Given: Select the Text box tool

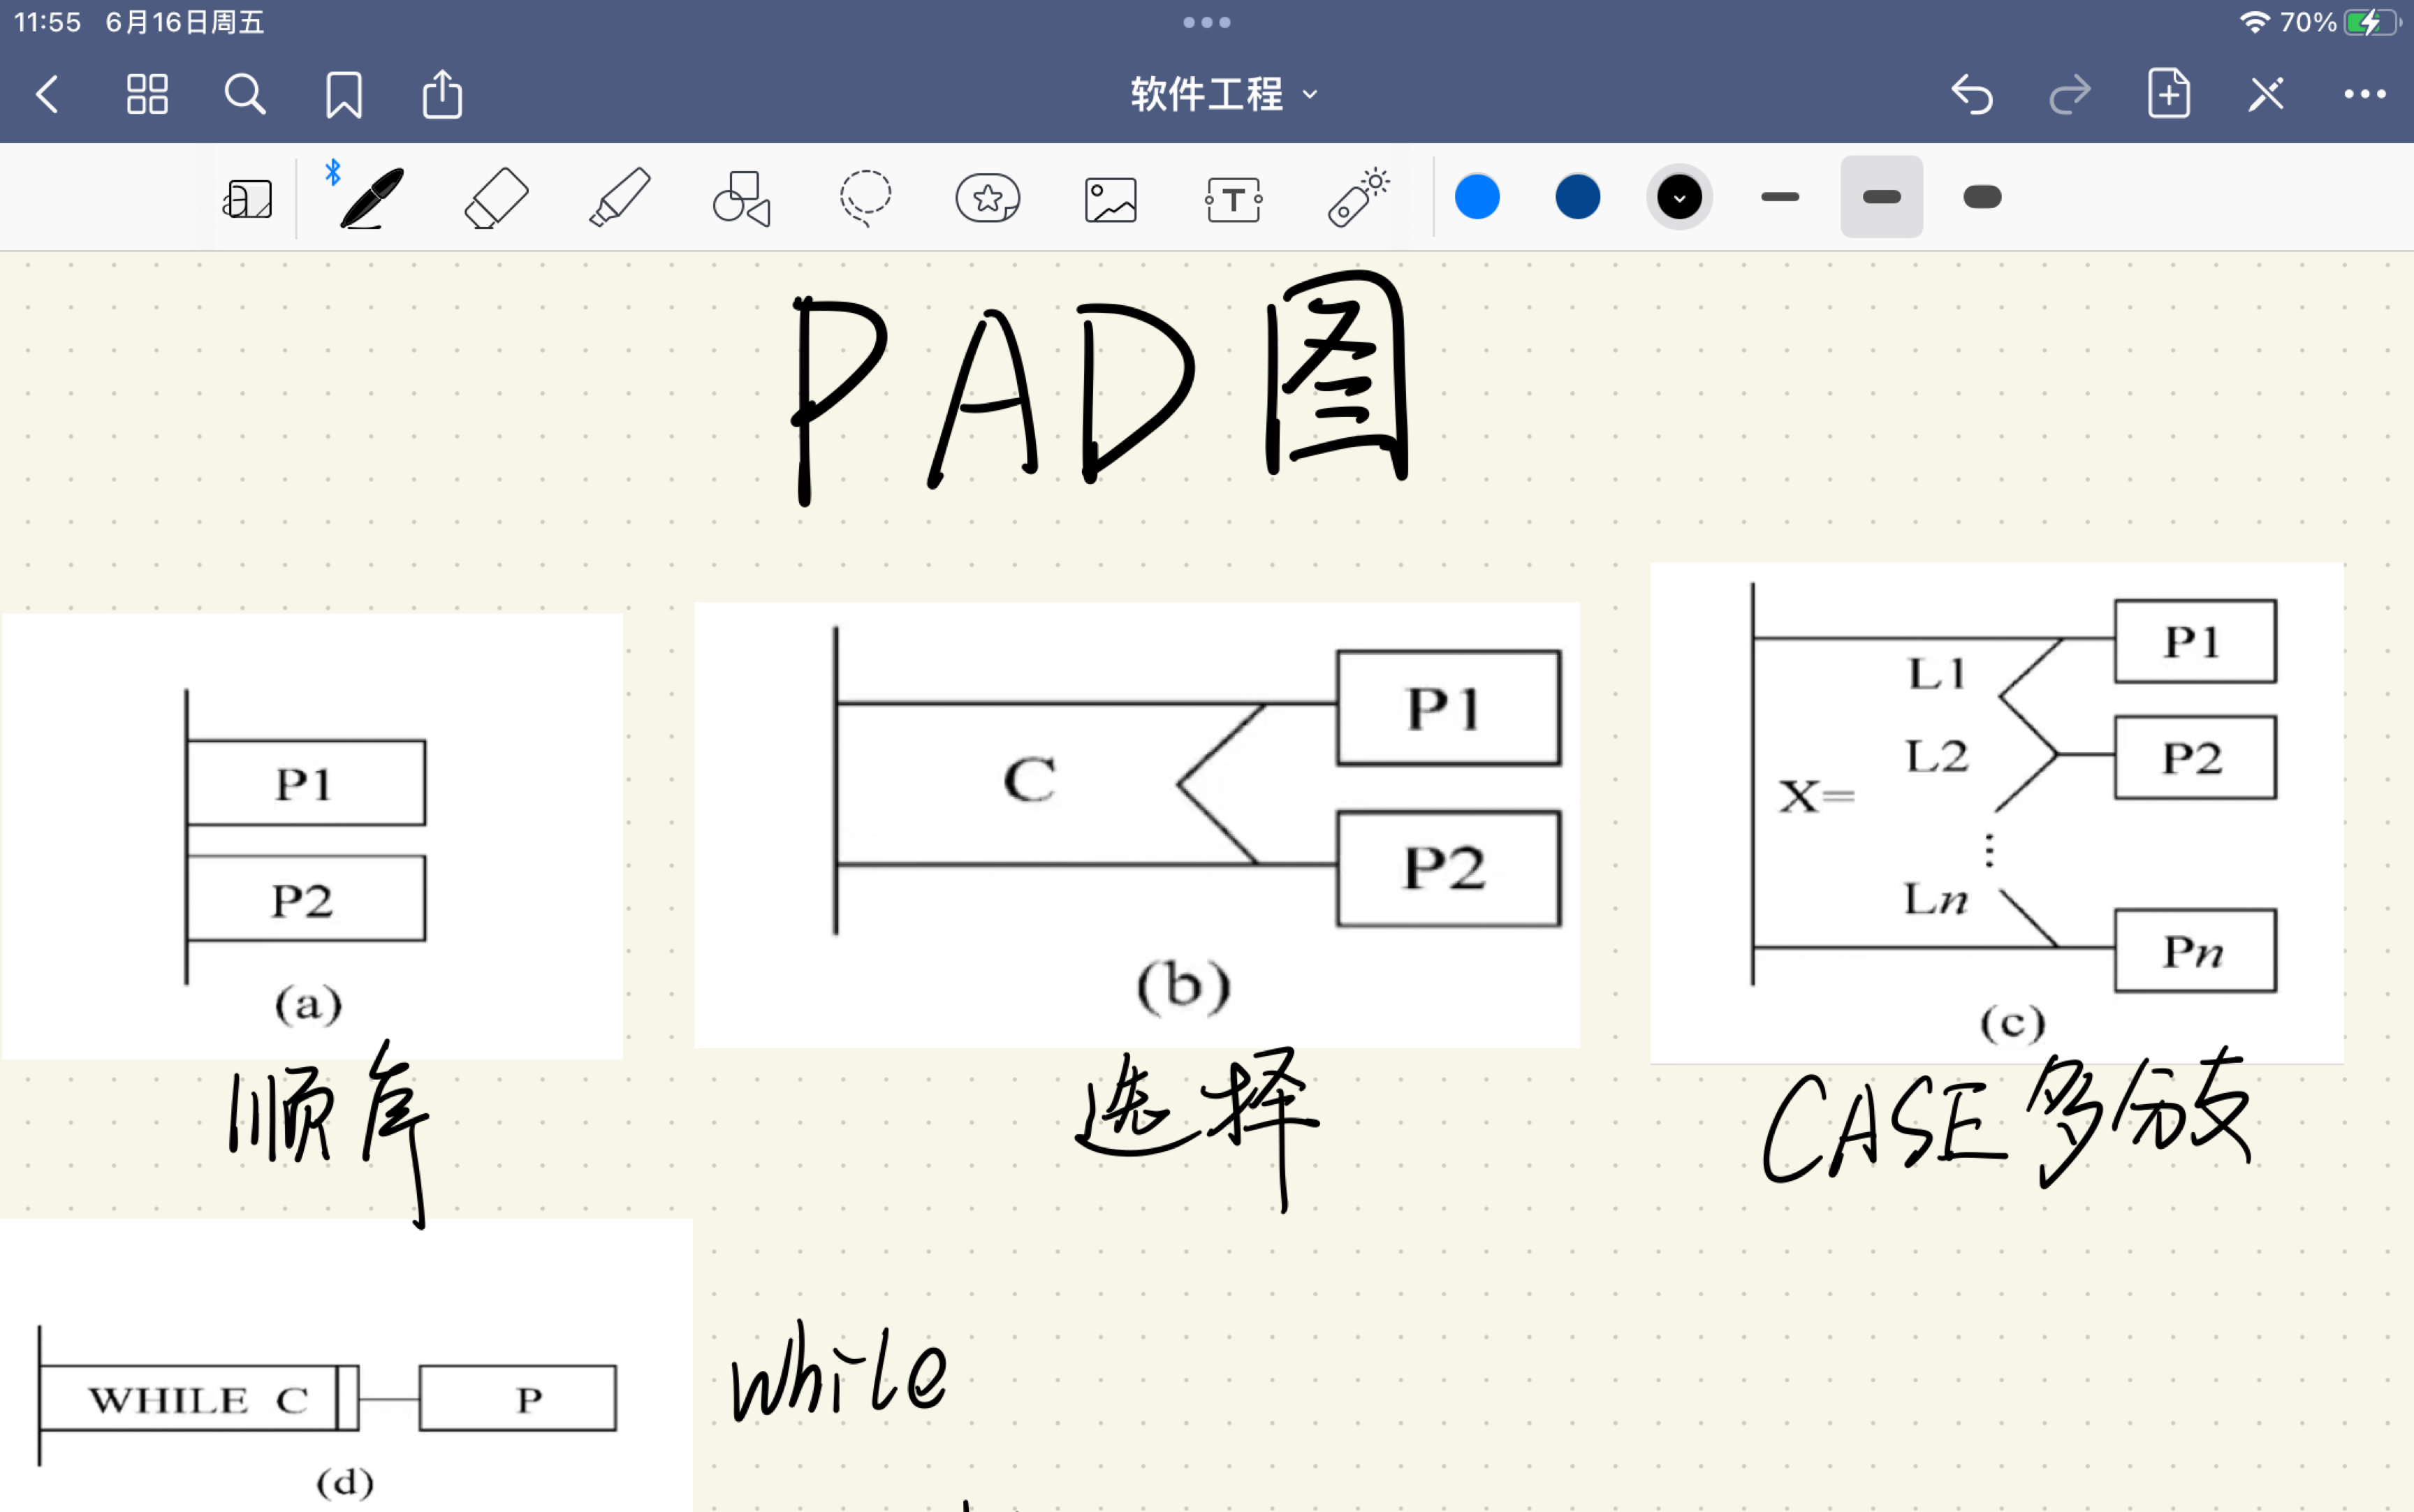Looking at the screenshot, I should [1233, 199].
